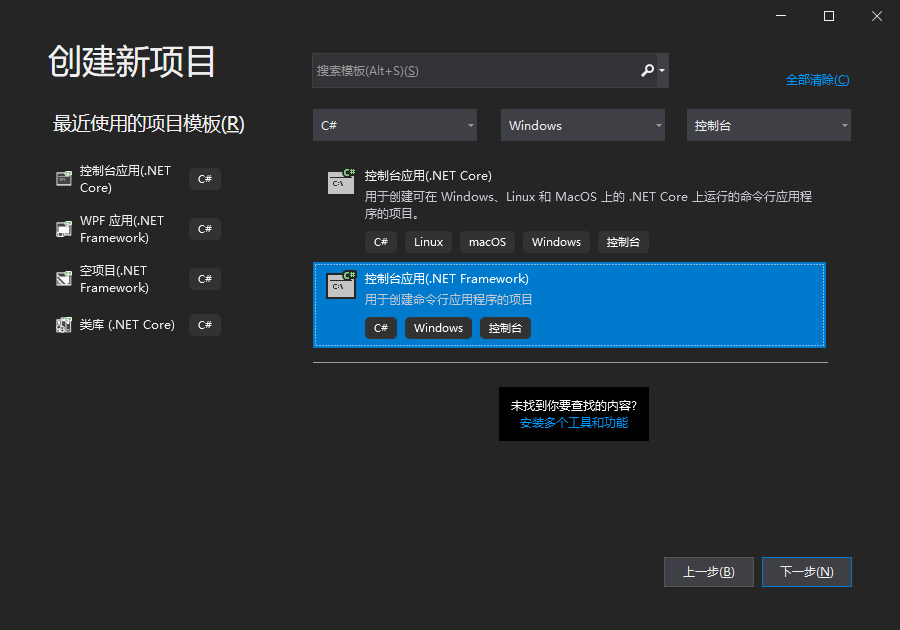Open the C# language dropdown
The width and height of the screenshot is (900, 630).
[394, 125]
